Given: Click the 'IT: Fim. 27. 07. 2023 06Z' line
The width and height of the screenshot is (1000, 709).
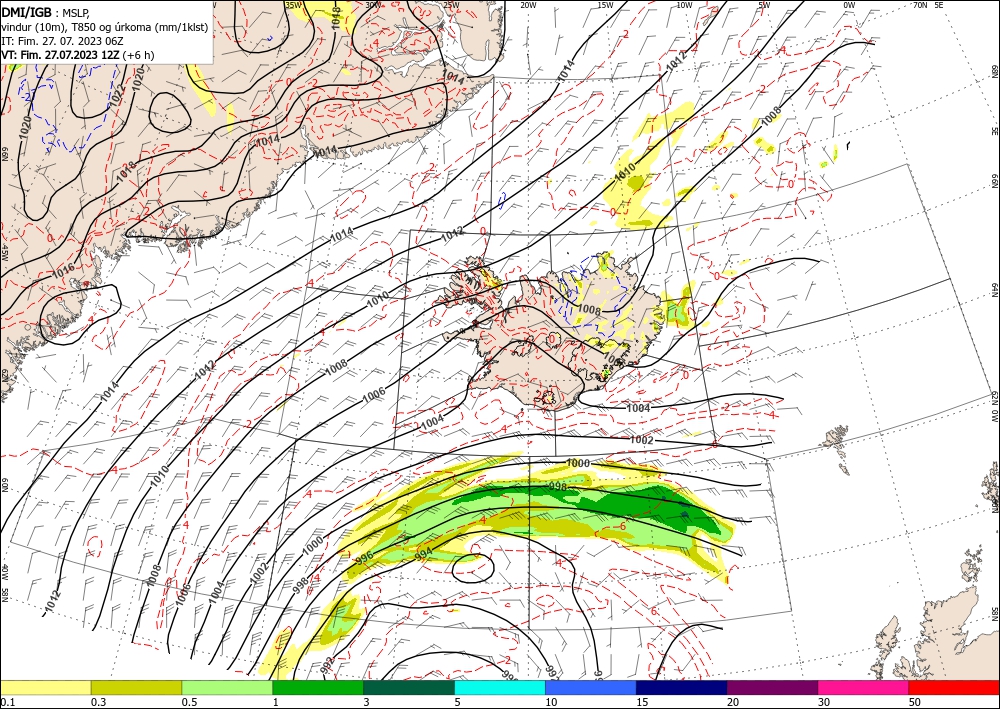Looking at the screenshot, I should 62,41.
